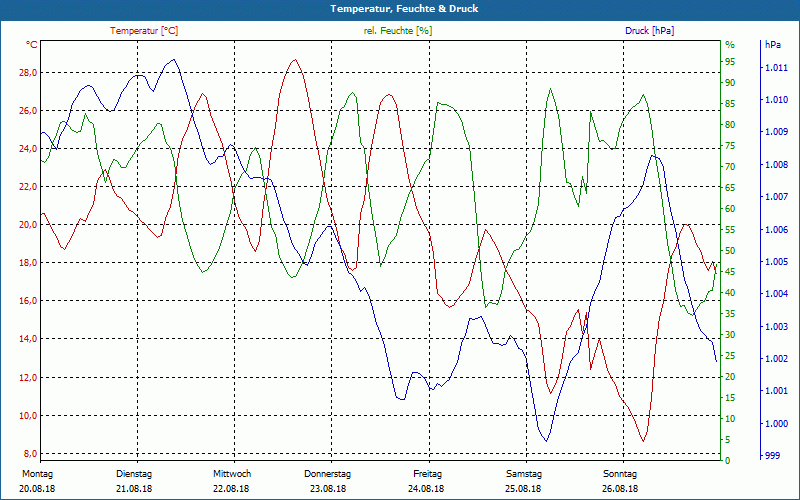Click the 85 humidity axis value
Screen dimensions: 800x500
point(731,104)
